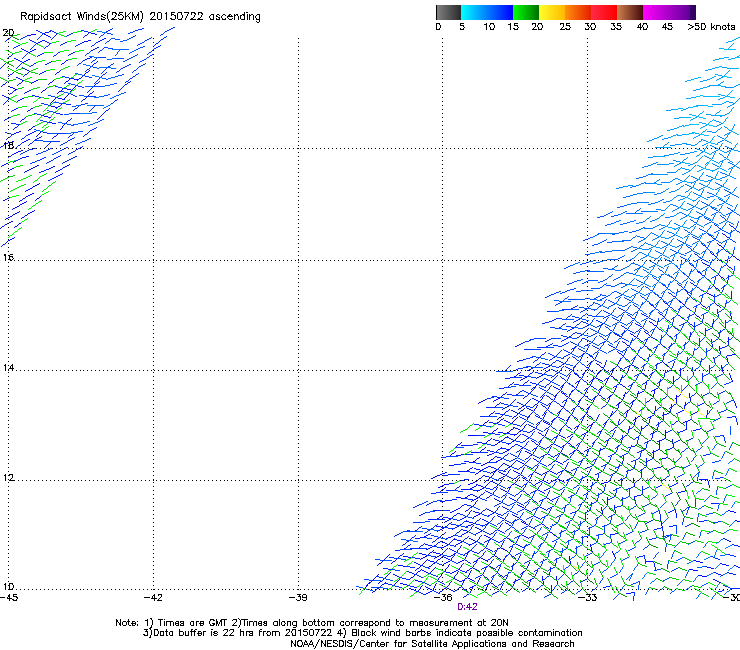740x650 pixels.
Task: Click the "45" label under the color bar
Action: pos(667,27)
